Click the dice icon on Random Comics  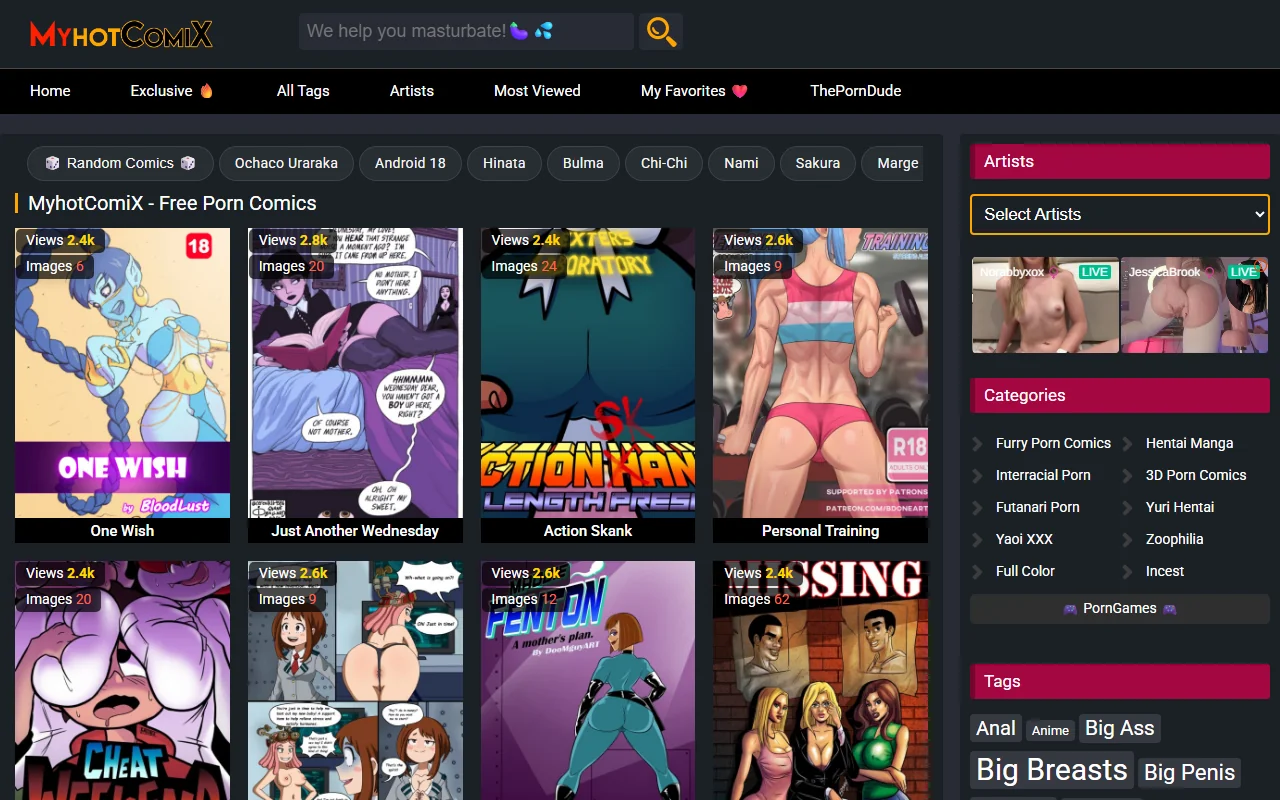coord(52,163)
